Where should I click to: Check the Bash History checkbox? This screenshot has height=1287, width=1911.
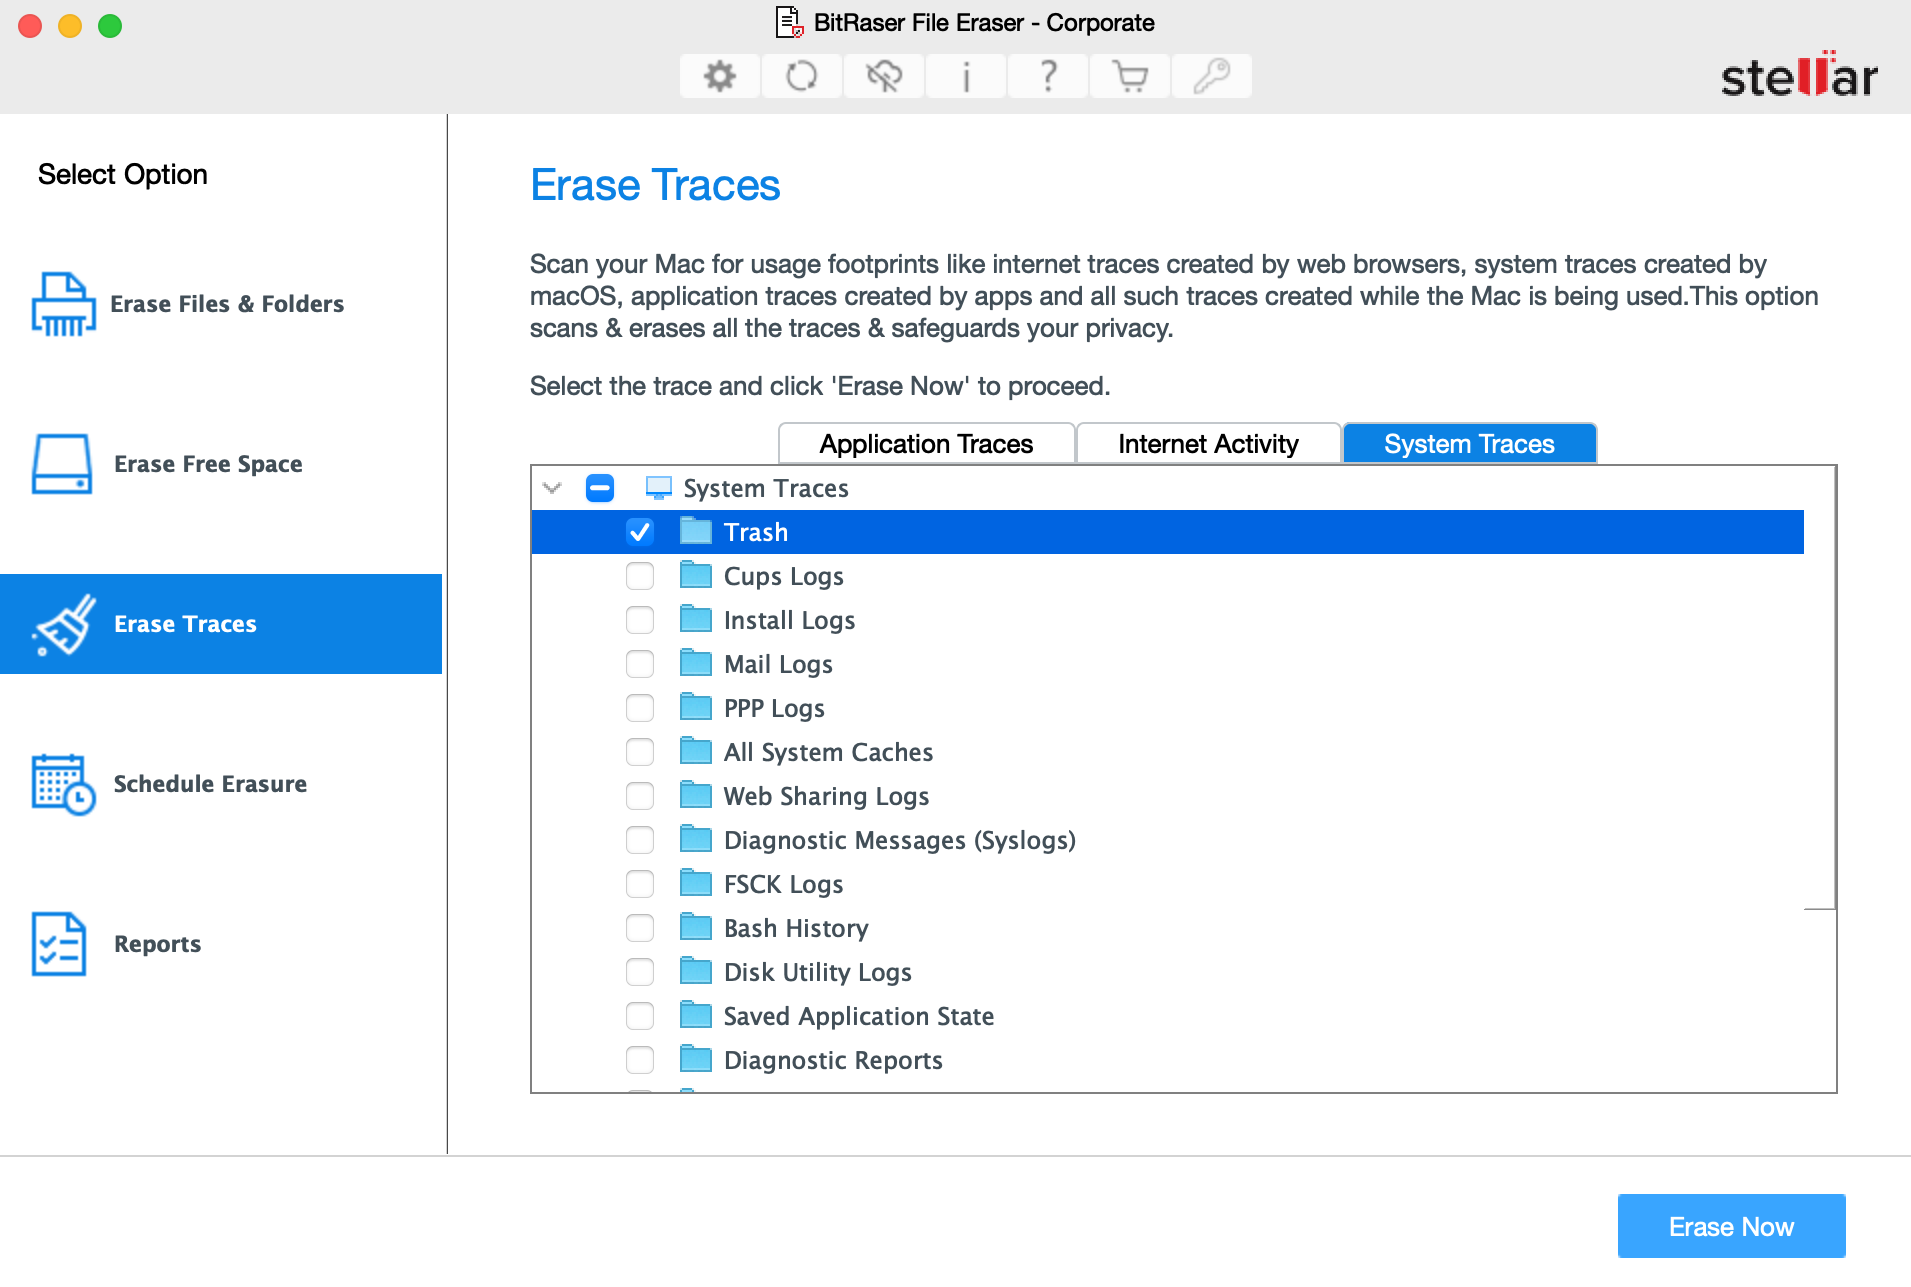point(640,928)
